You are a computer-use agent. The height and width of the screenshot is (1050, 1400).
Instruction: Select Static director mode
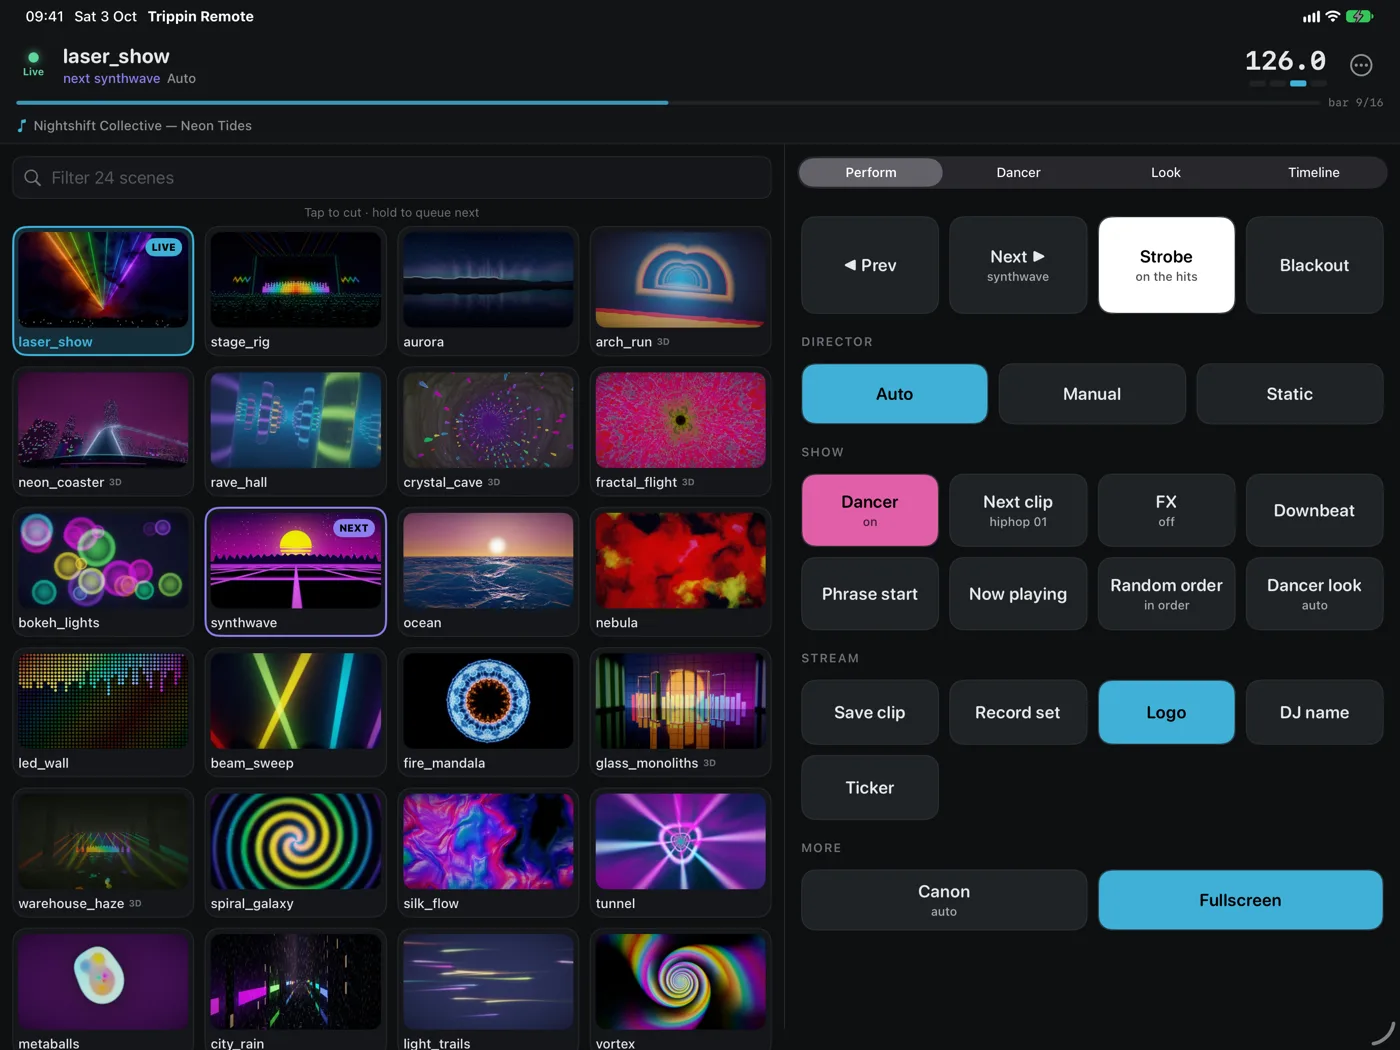tap(1290, 394)
